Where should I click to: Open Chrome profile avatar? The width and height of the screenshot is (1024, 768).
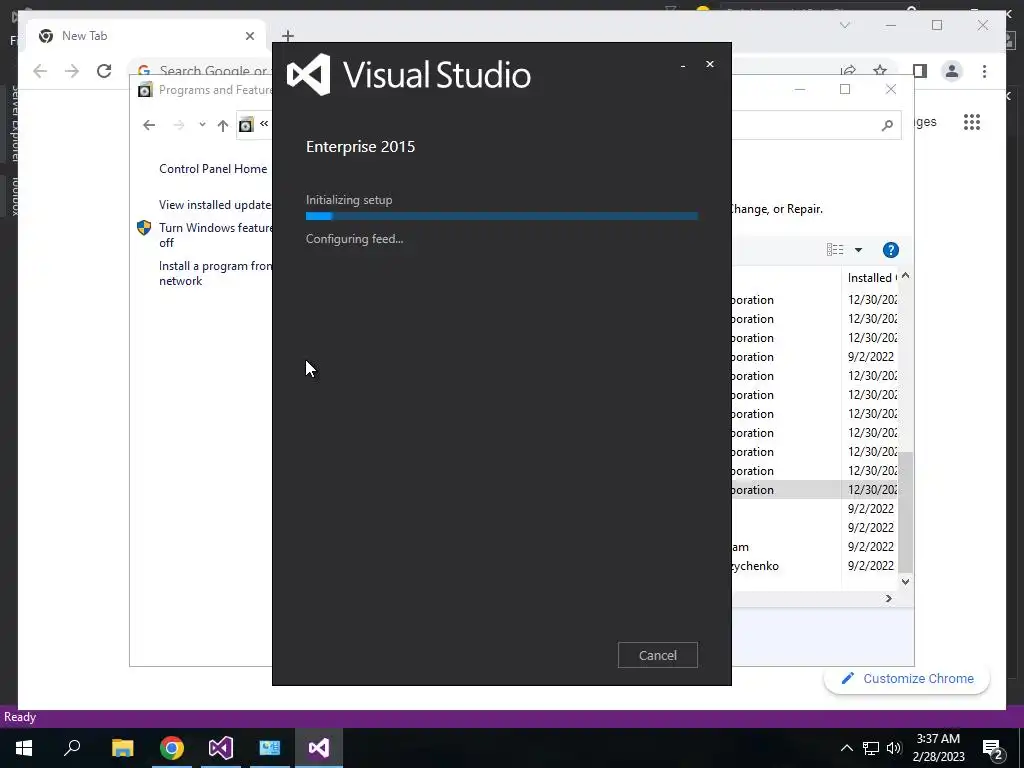952,71
